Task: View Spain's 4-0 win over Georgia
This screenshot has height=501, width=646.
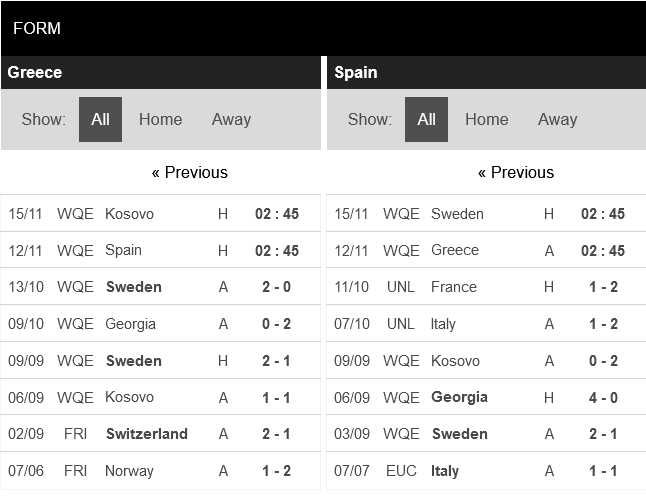Action: pos(603,397)
